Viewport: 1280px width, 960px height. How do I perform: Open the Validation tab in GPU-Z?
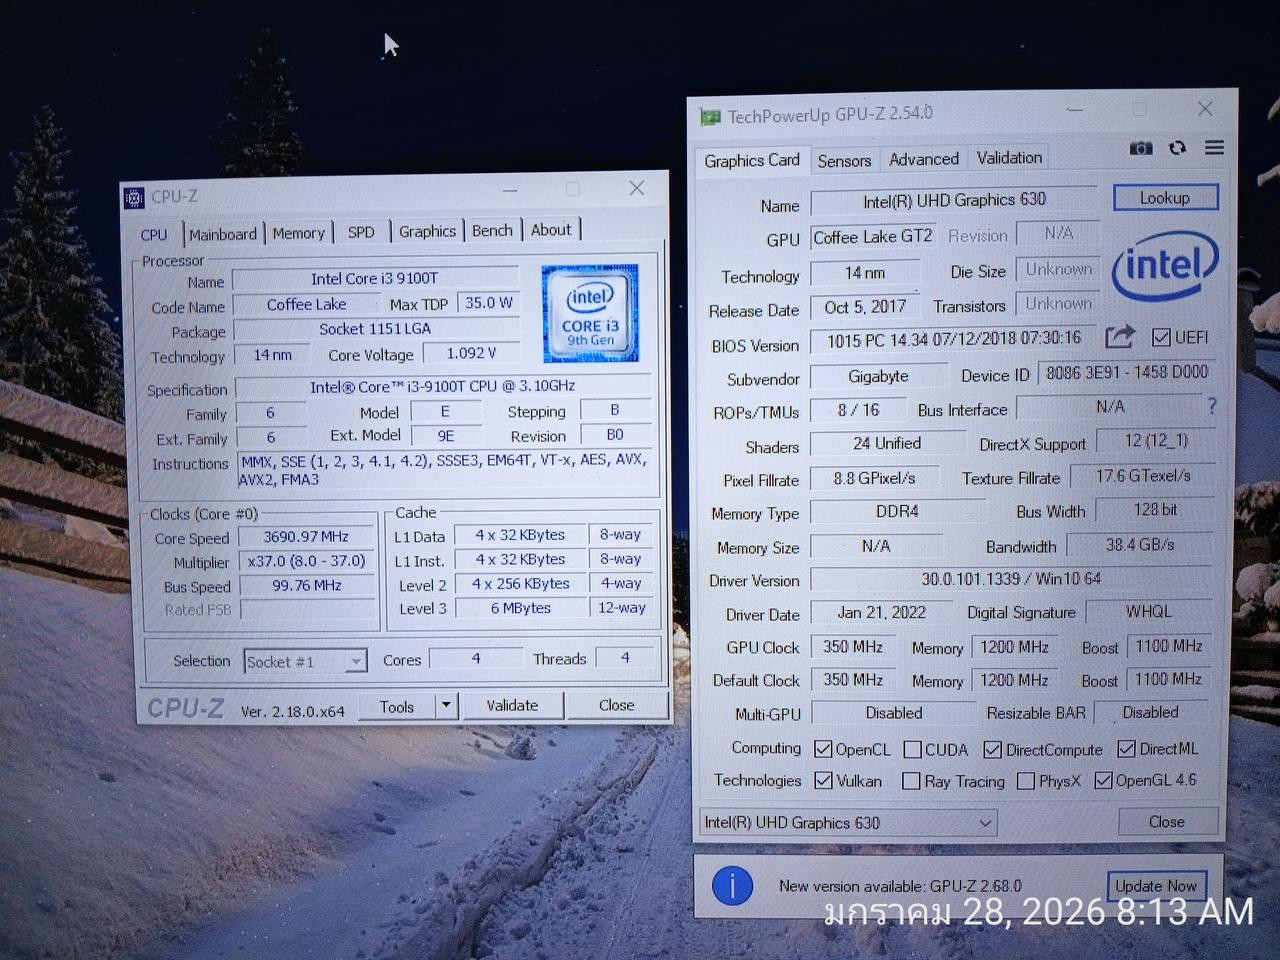tap(1009, 158)
